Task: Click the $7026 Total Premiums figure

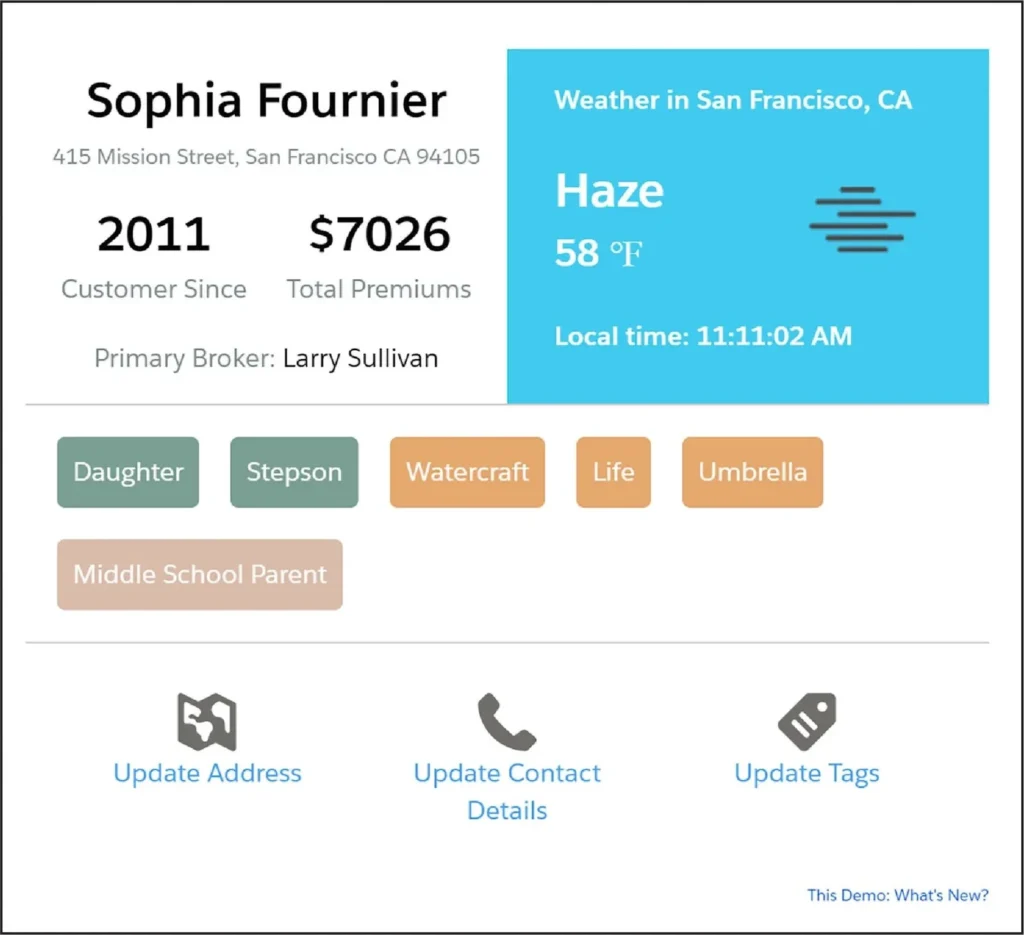Action: [x=379, y=234]
